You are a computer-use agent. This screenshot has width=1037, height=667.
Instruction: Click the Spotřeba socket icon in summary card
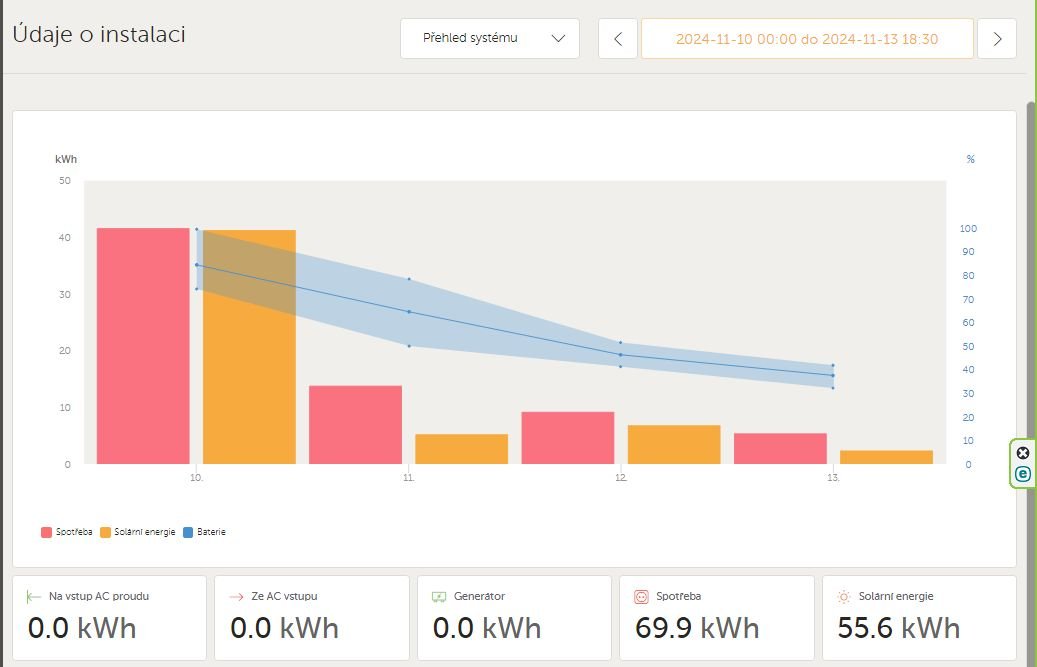pyautogui.click(x=642, y=596)
